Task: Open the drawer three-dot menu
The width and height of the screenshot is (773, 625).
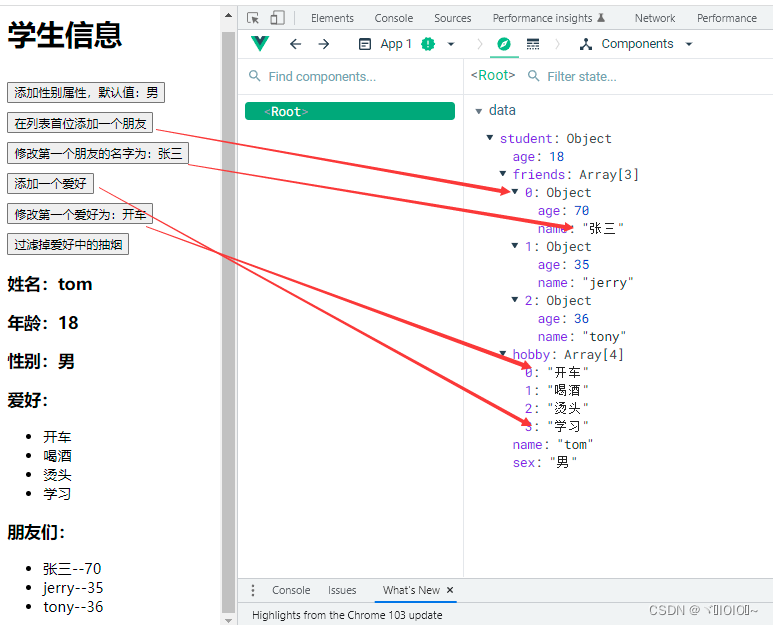Action: click(253, 590)
